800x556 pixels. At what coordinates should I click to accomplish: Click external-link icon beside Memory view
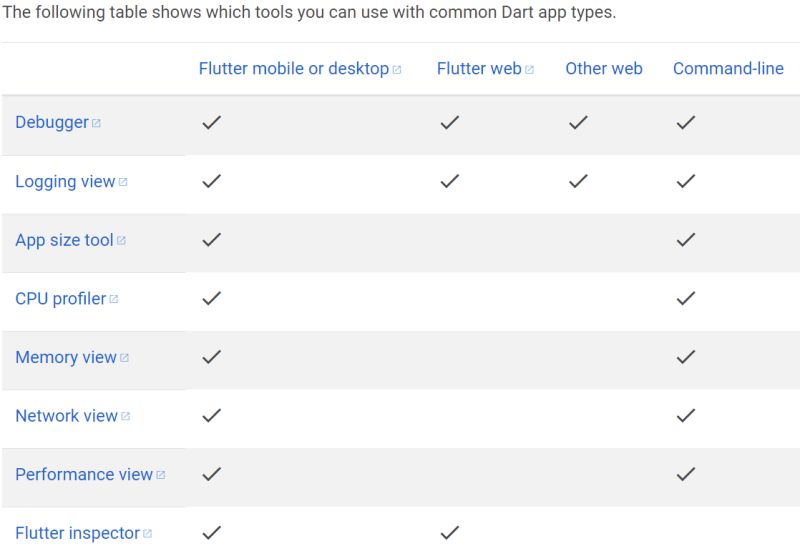tap(124, 358)
